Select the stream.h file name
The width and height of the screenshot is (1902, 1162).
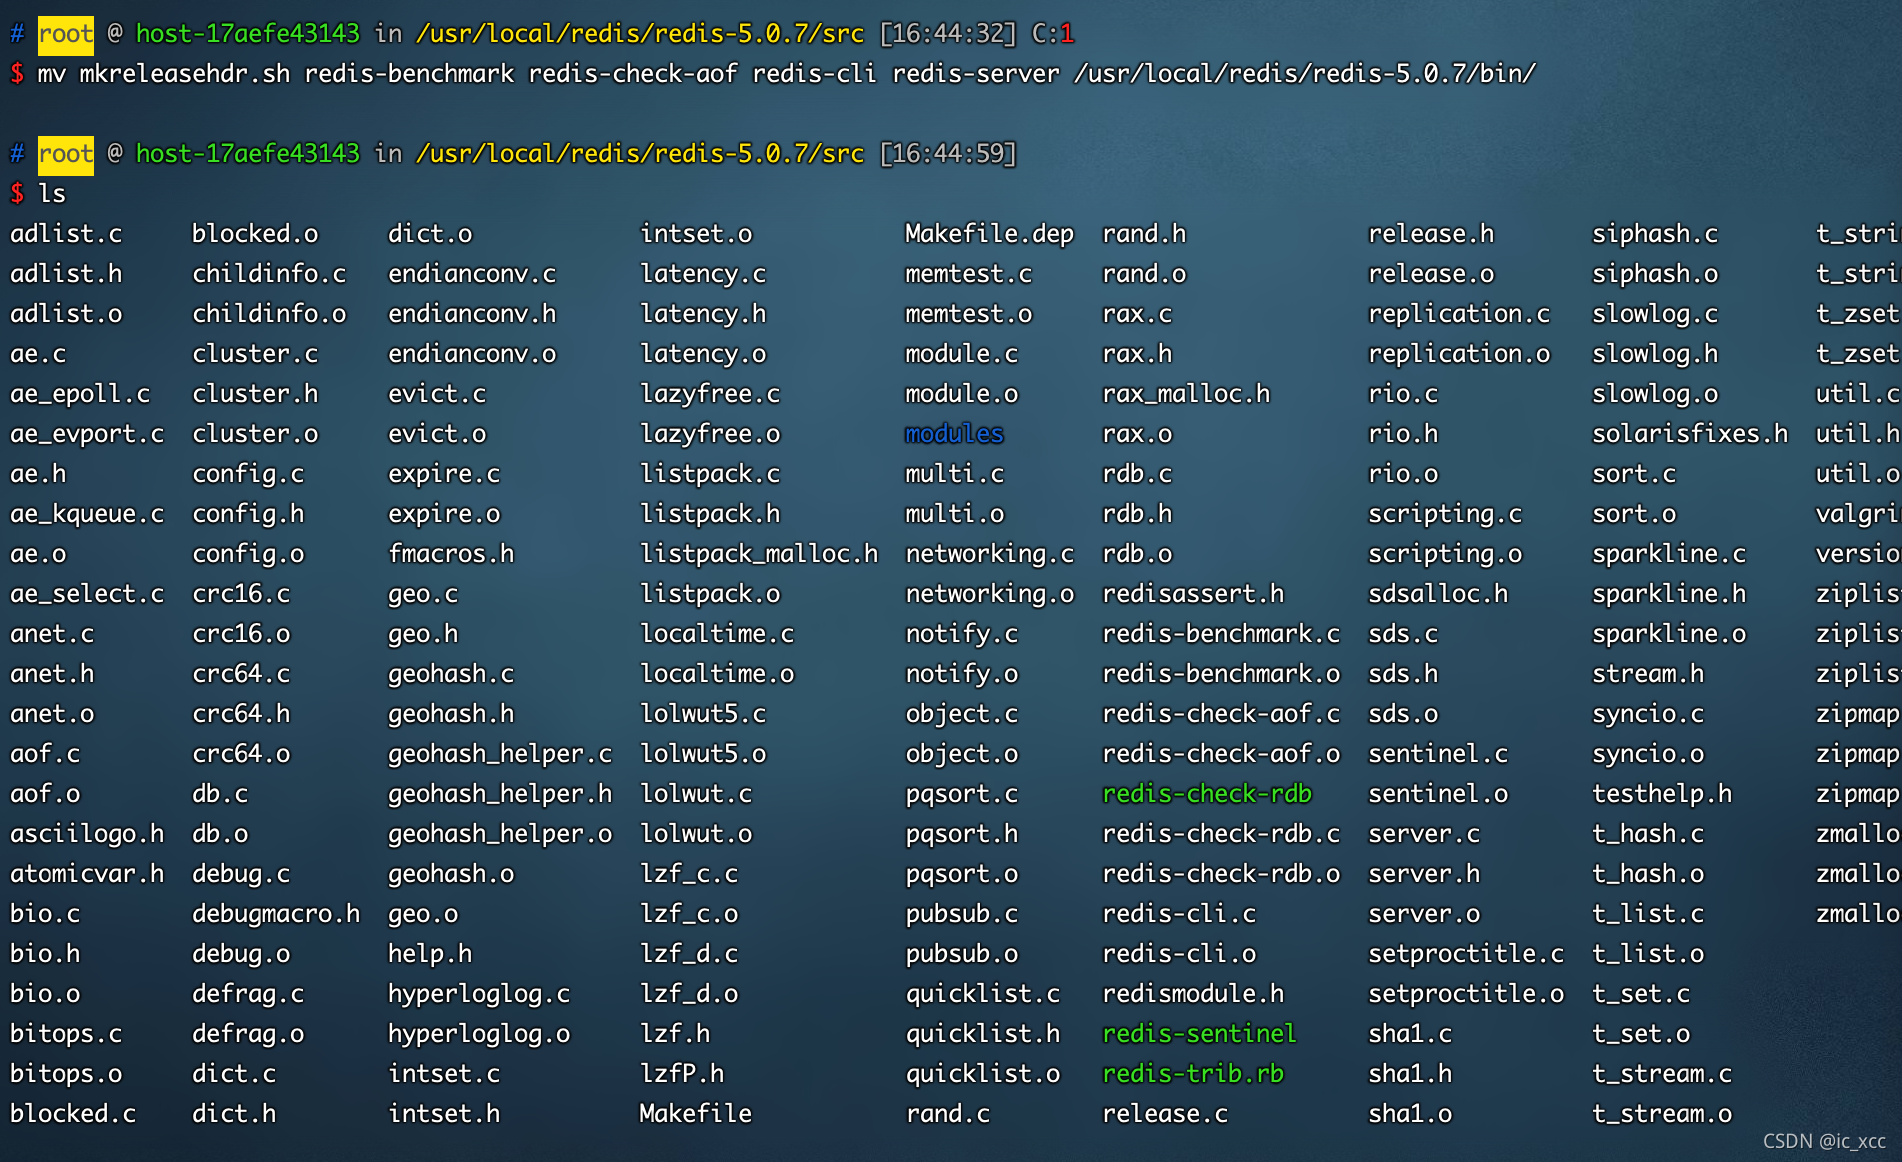tap(1648, 674)
